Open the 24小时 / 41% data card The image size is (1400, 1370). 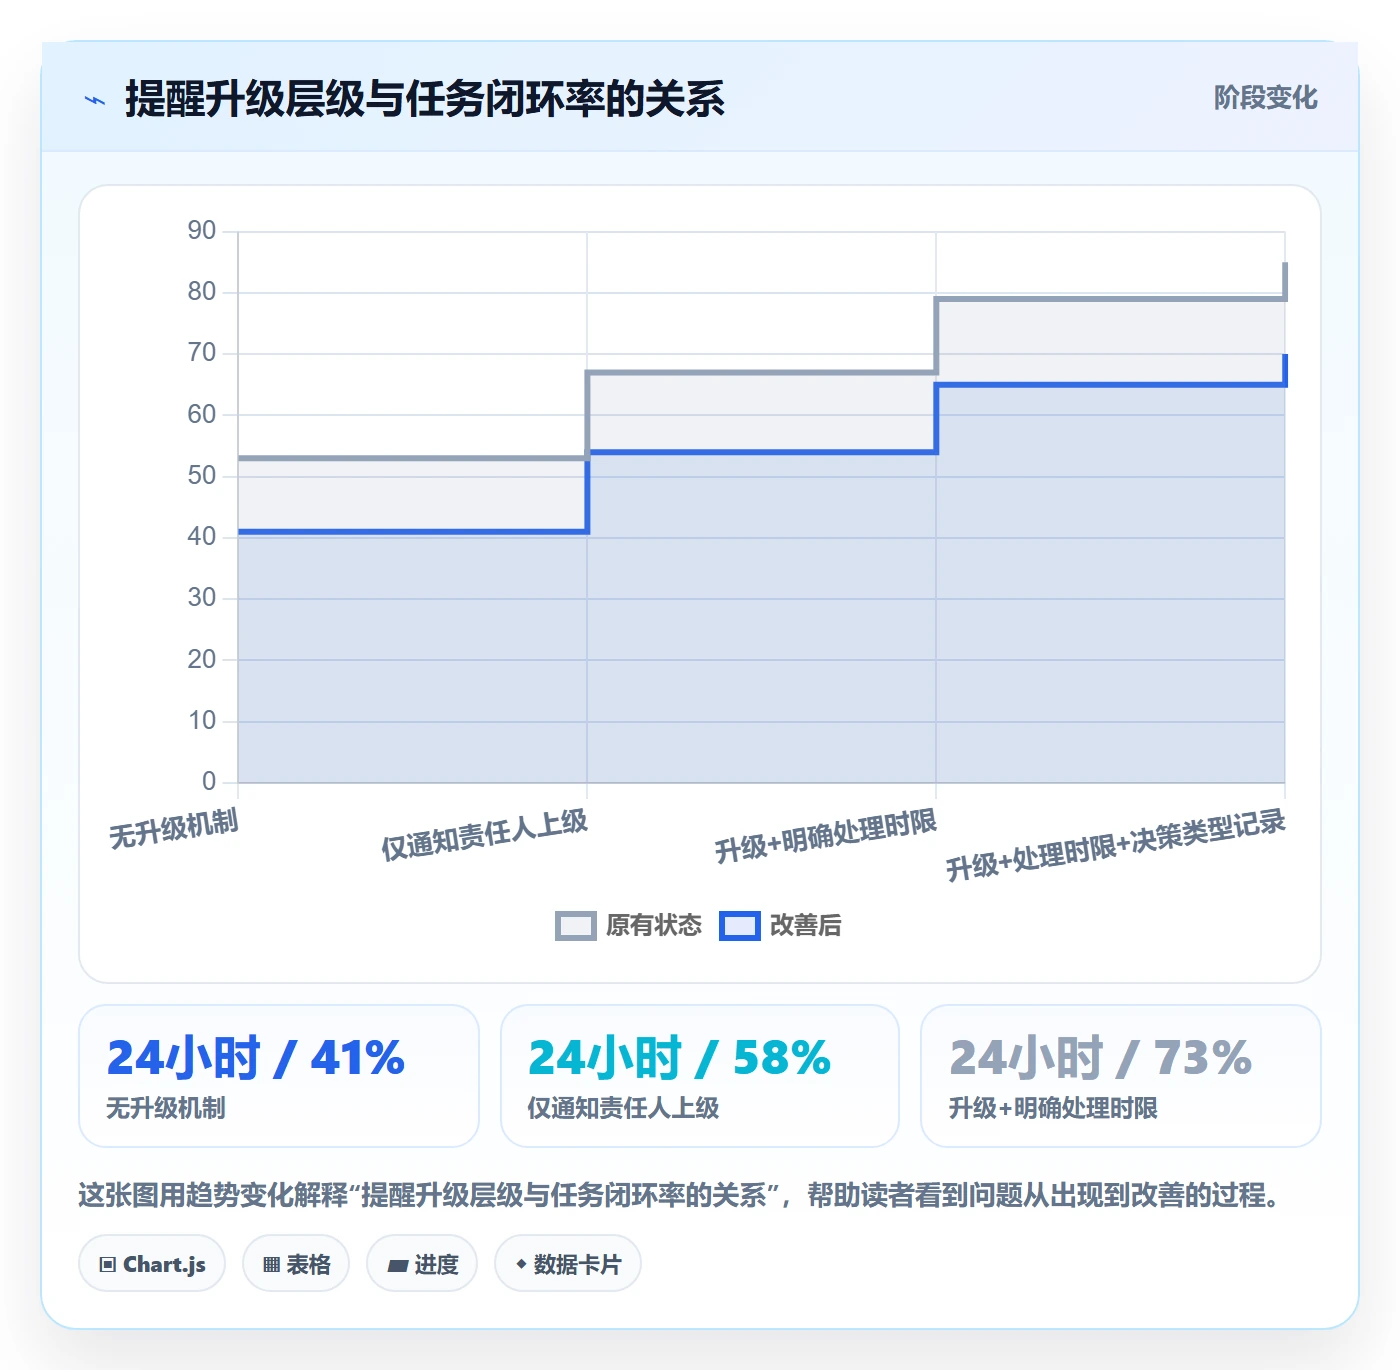pos(279,1076)
